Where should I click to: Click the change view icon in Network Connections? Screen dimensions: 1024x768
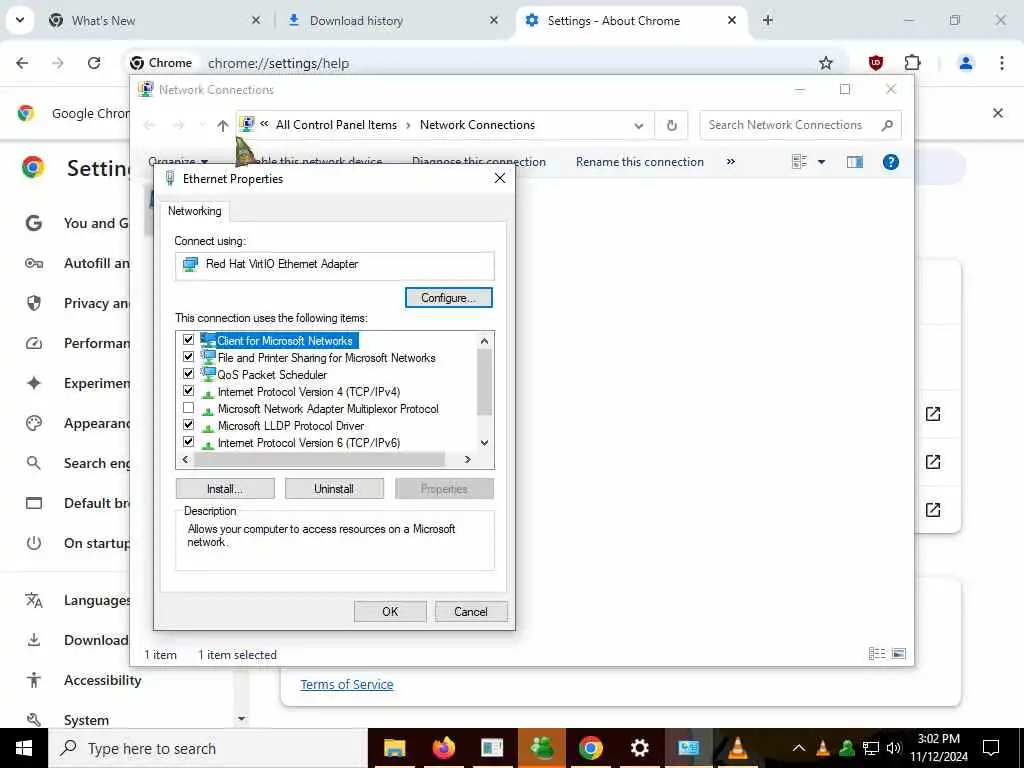coord(799,162)
